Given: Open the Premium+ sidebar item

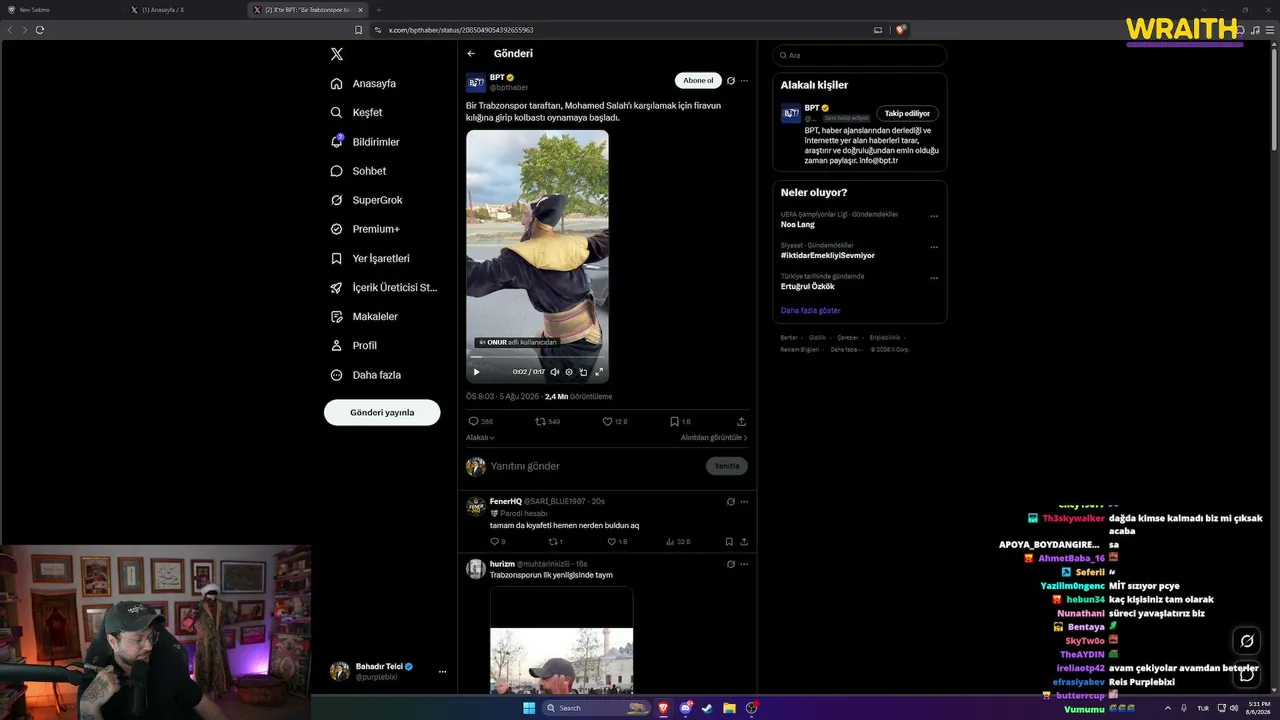Looking at the screenshot, I should pyautogui.click(x=365, y=229).
